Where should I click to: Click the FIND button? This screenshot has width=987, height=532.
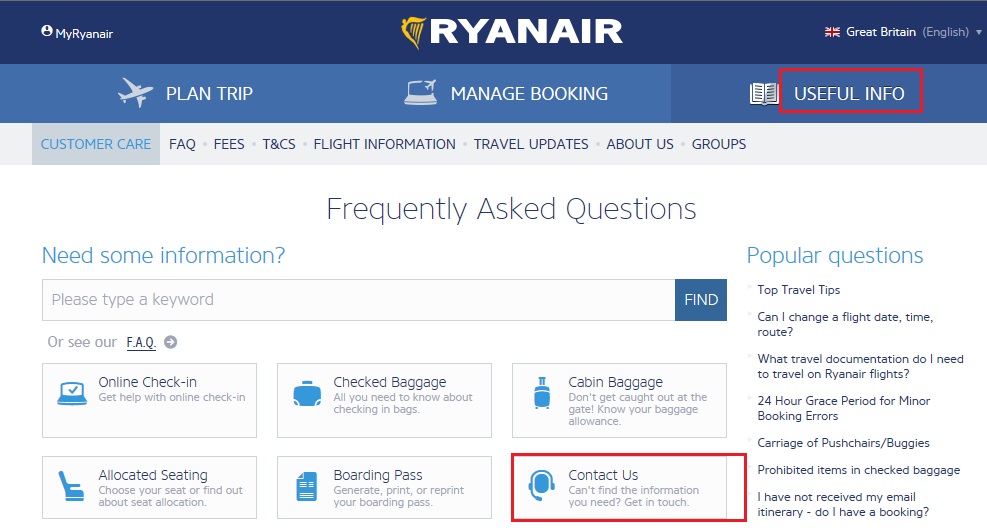[x=701, y=300]
